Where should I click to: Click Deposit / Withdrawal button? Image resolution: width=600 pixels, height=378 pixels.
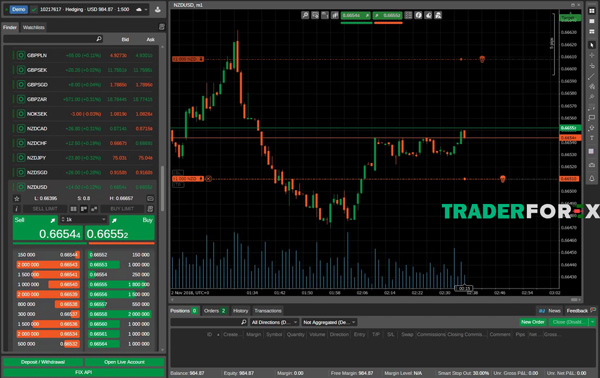pyautogui.click(x=43, y=362)
